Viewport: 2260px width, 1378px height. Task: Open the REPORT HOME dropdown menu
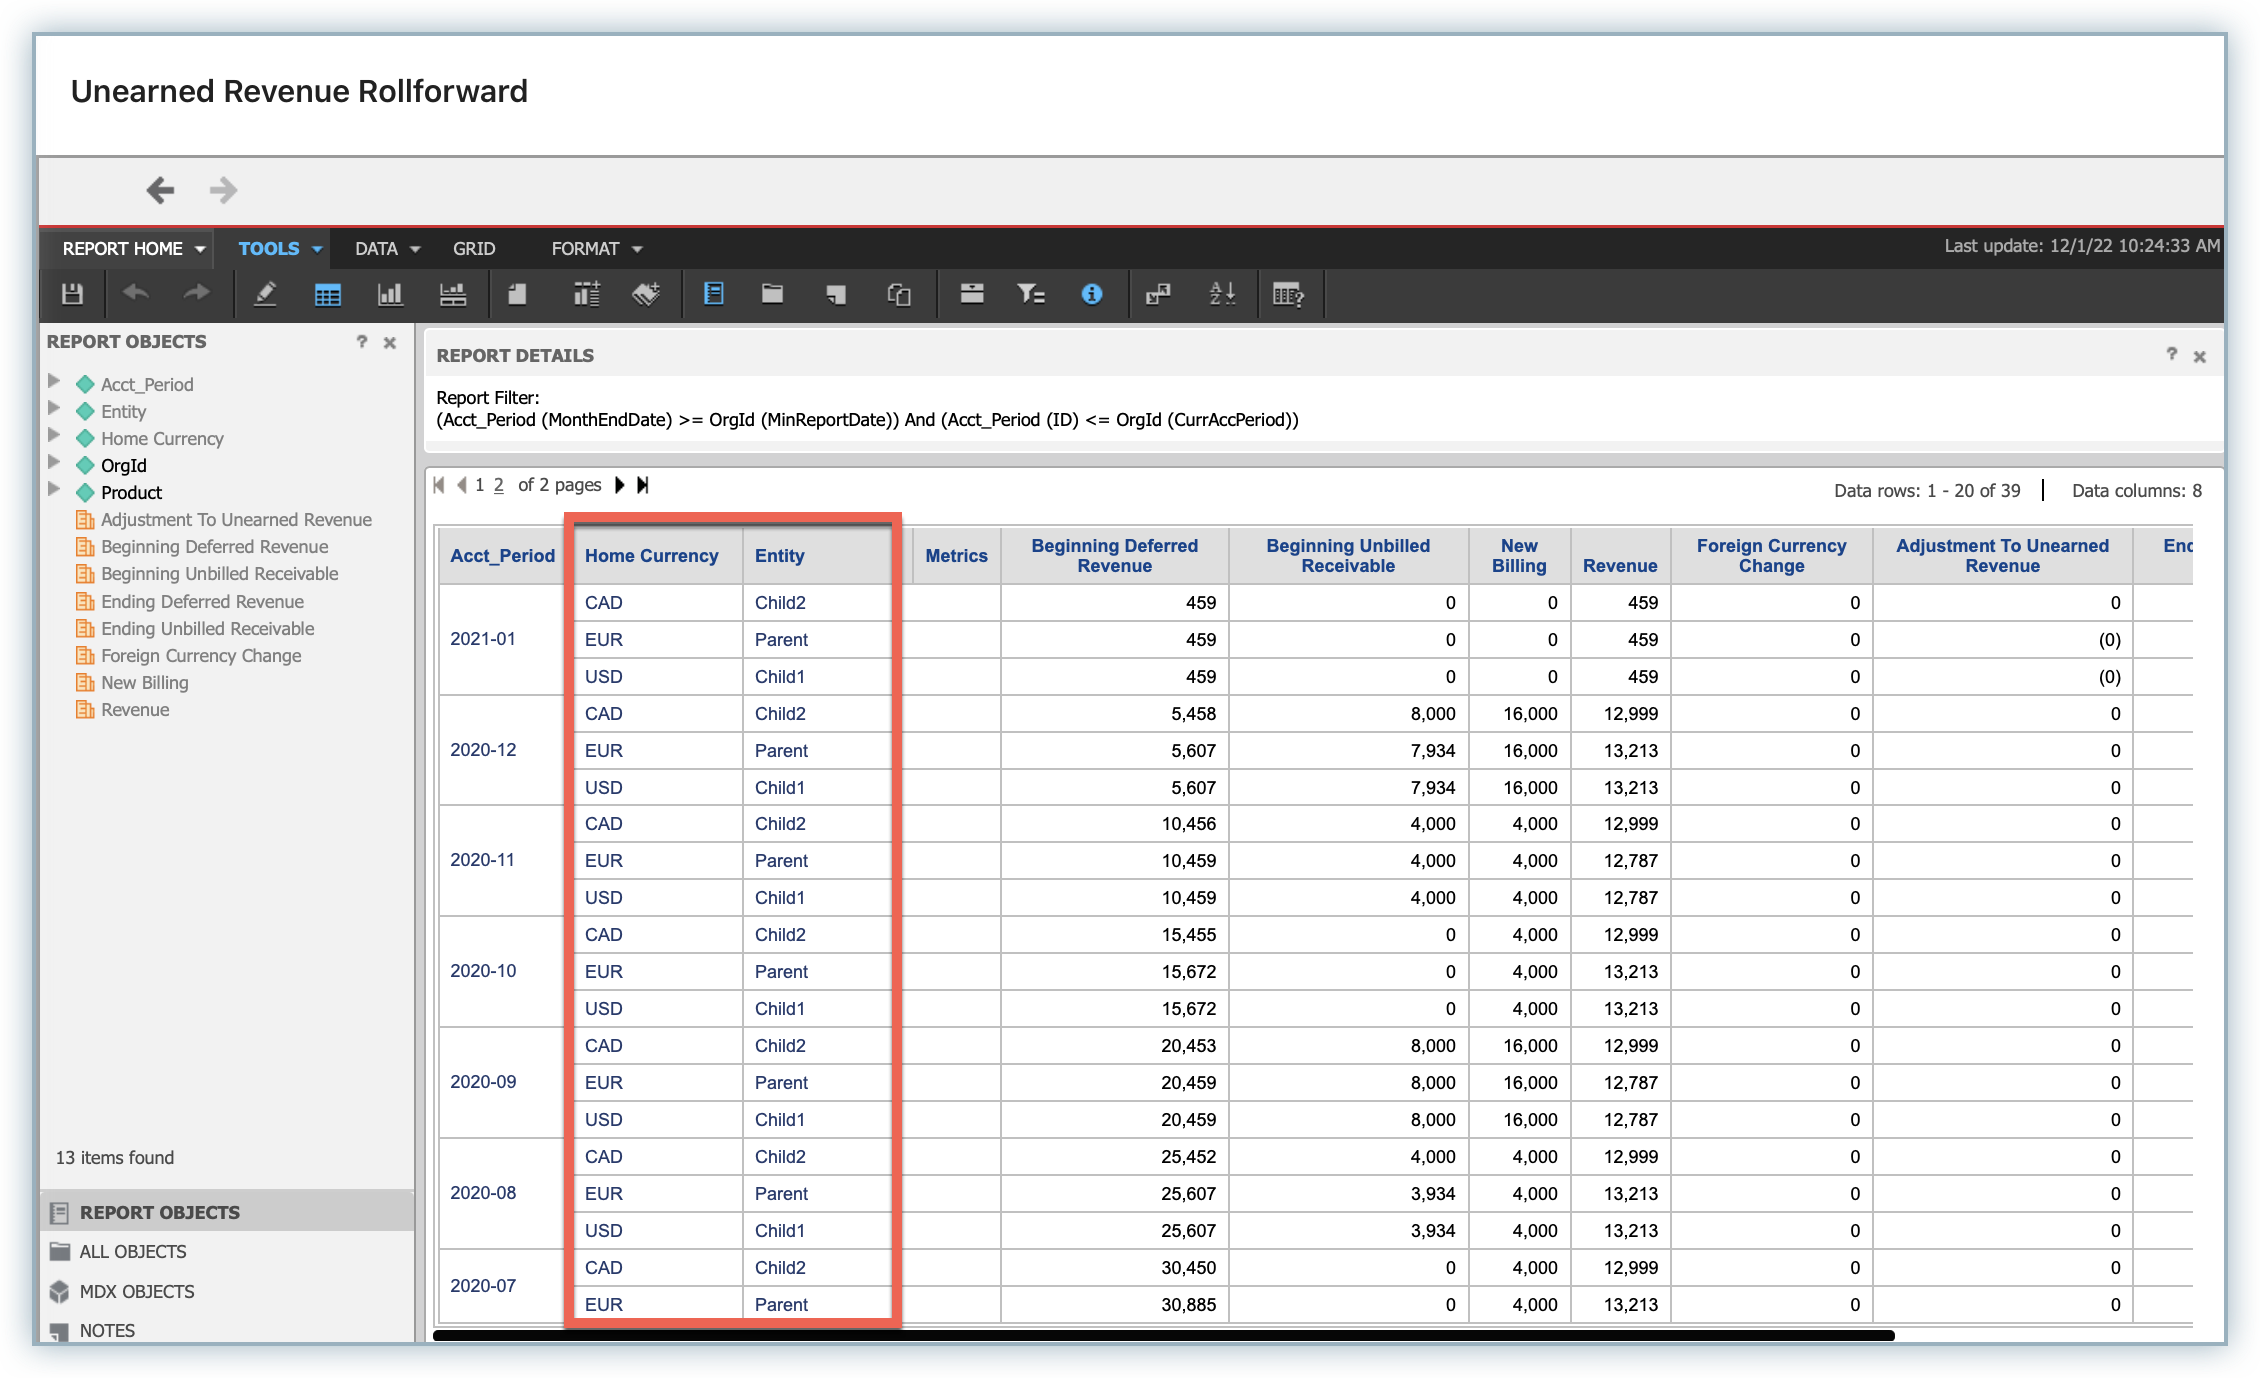133,248
